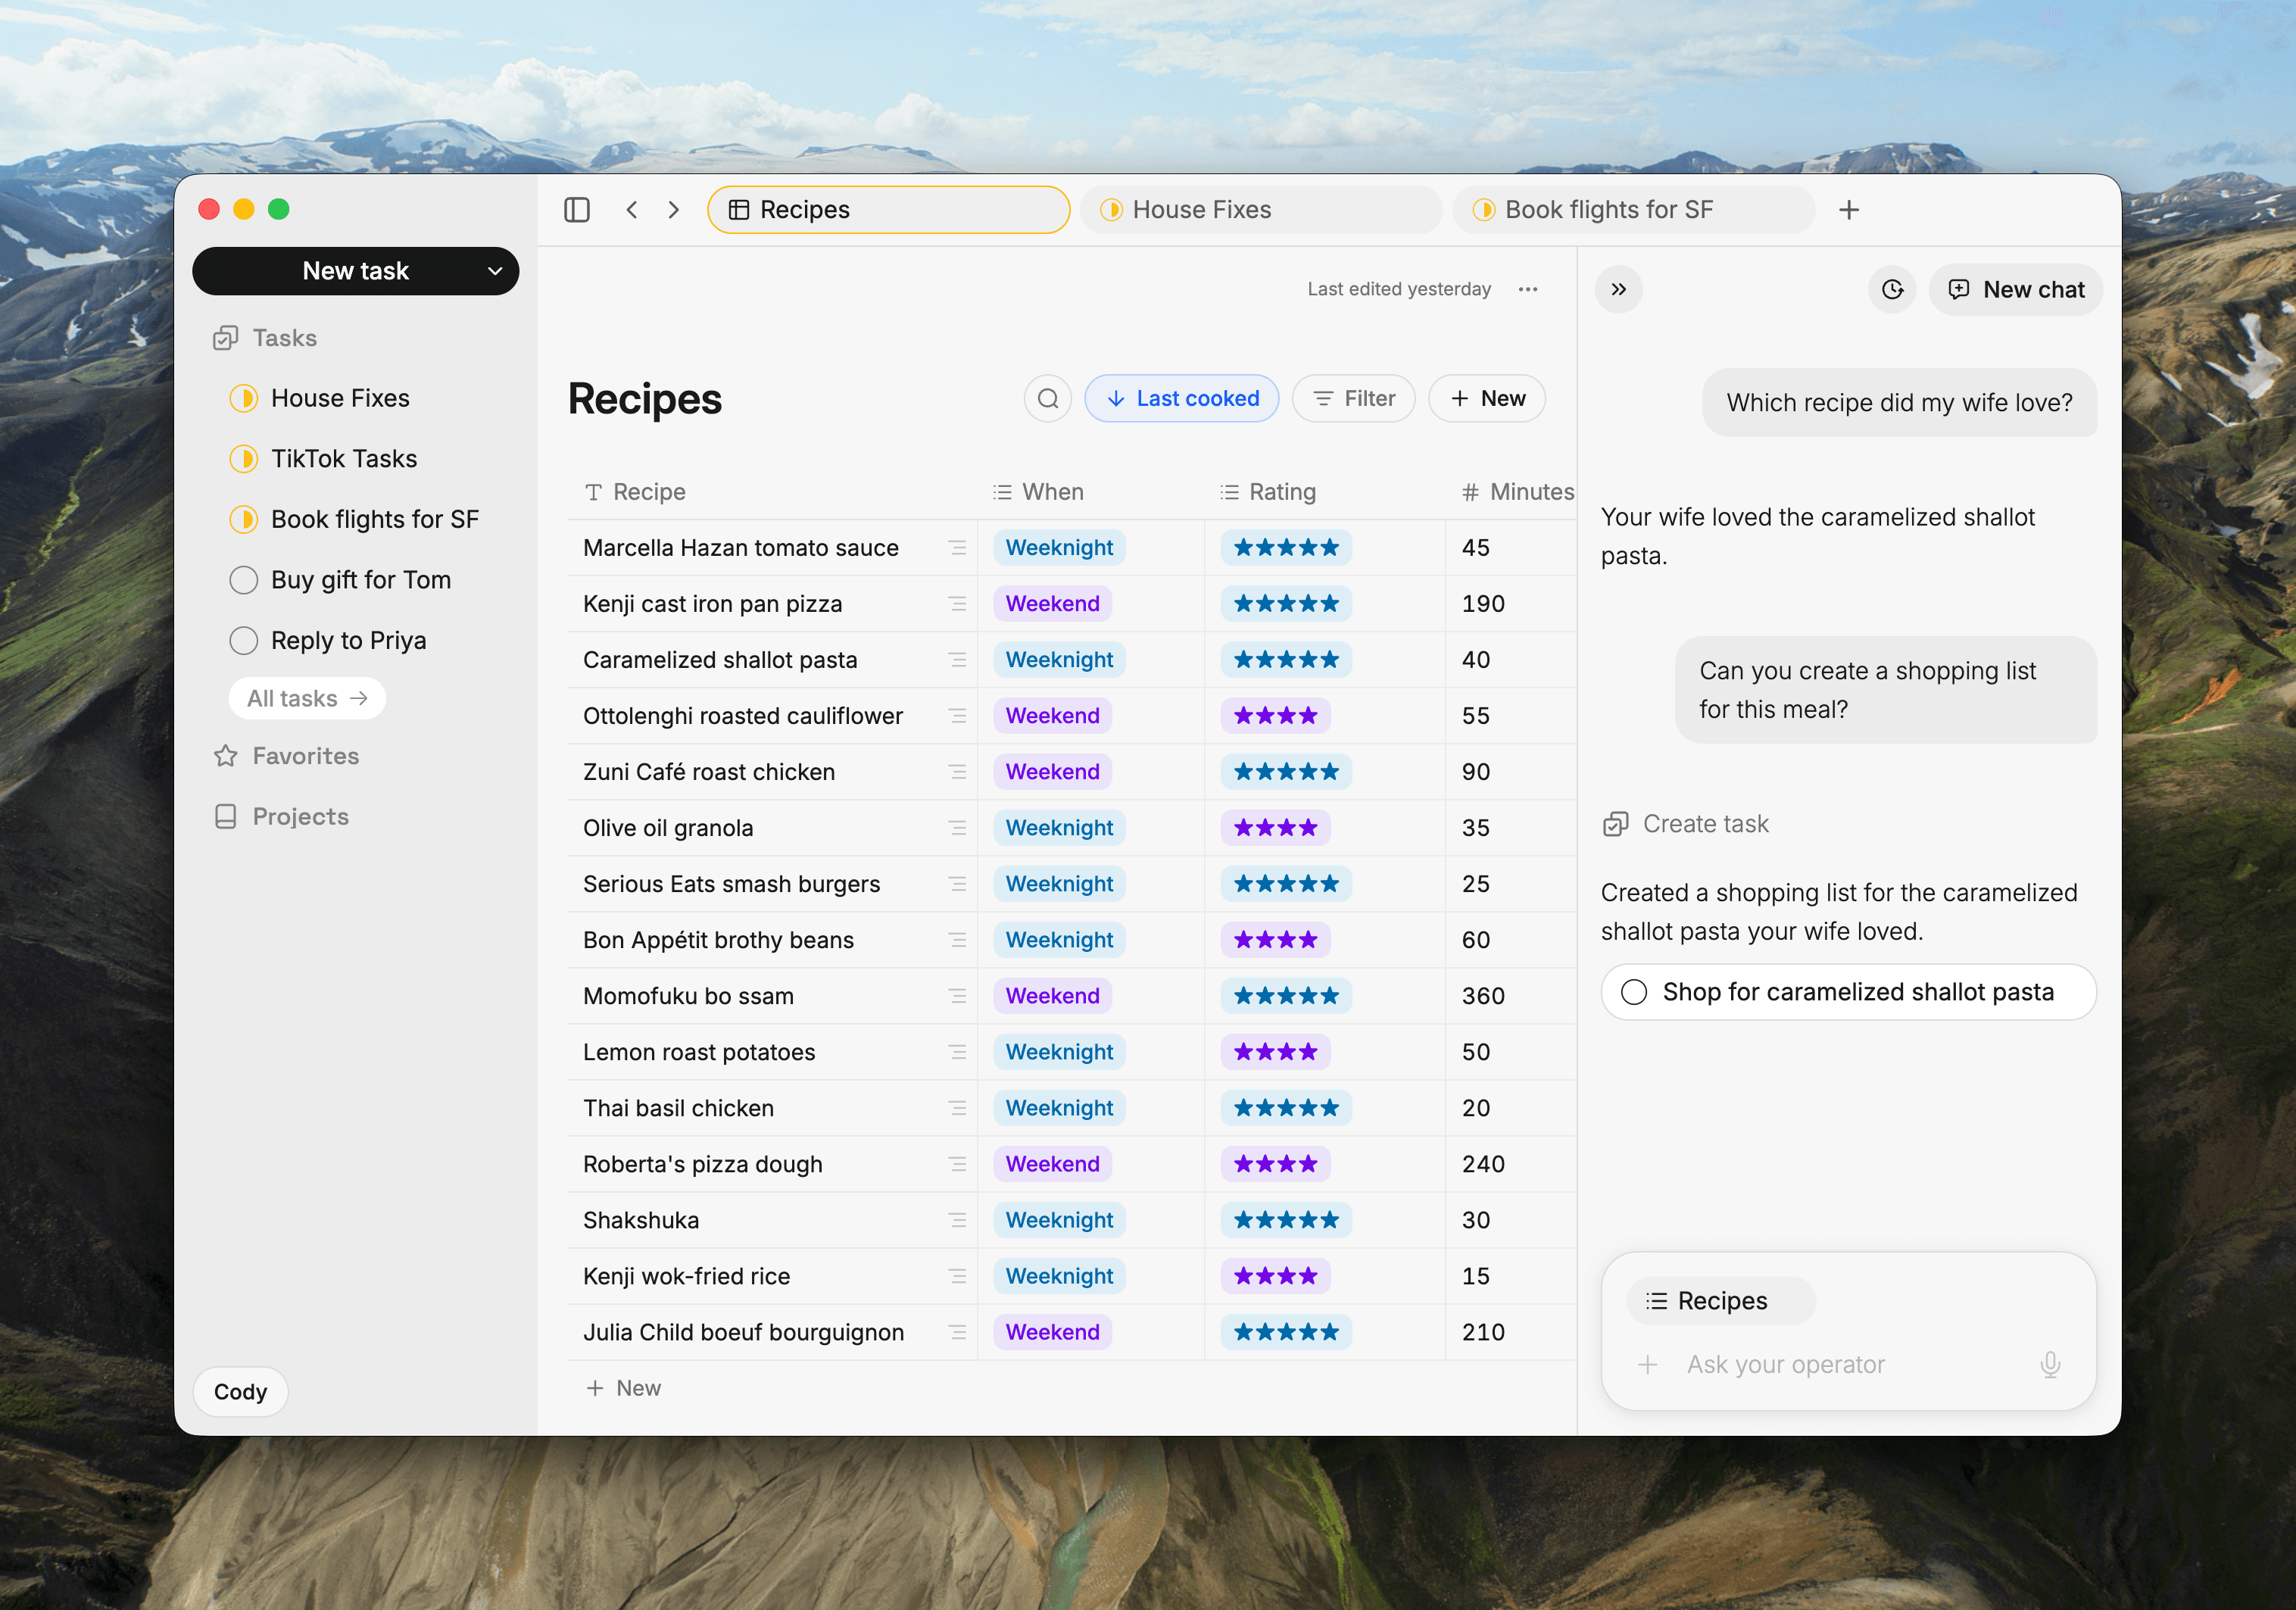2296x1610 pixels.
Task: Go back with the left arrow
Action: pos(632,210)
